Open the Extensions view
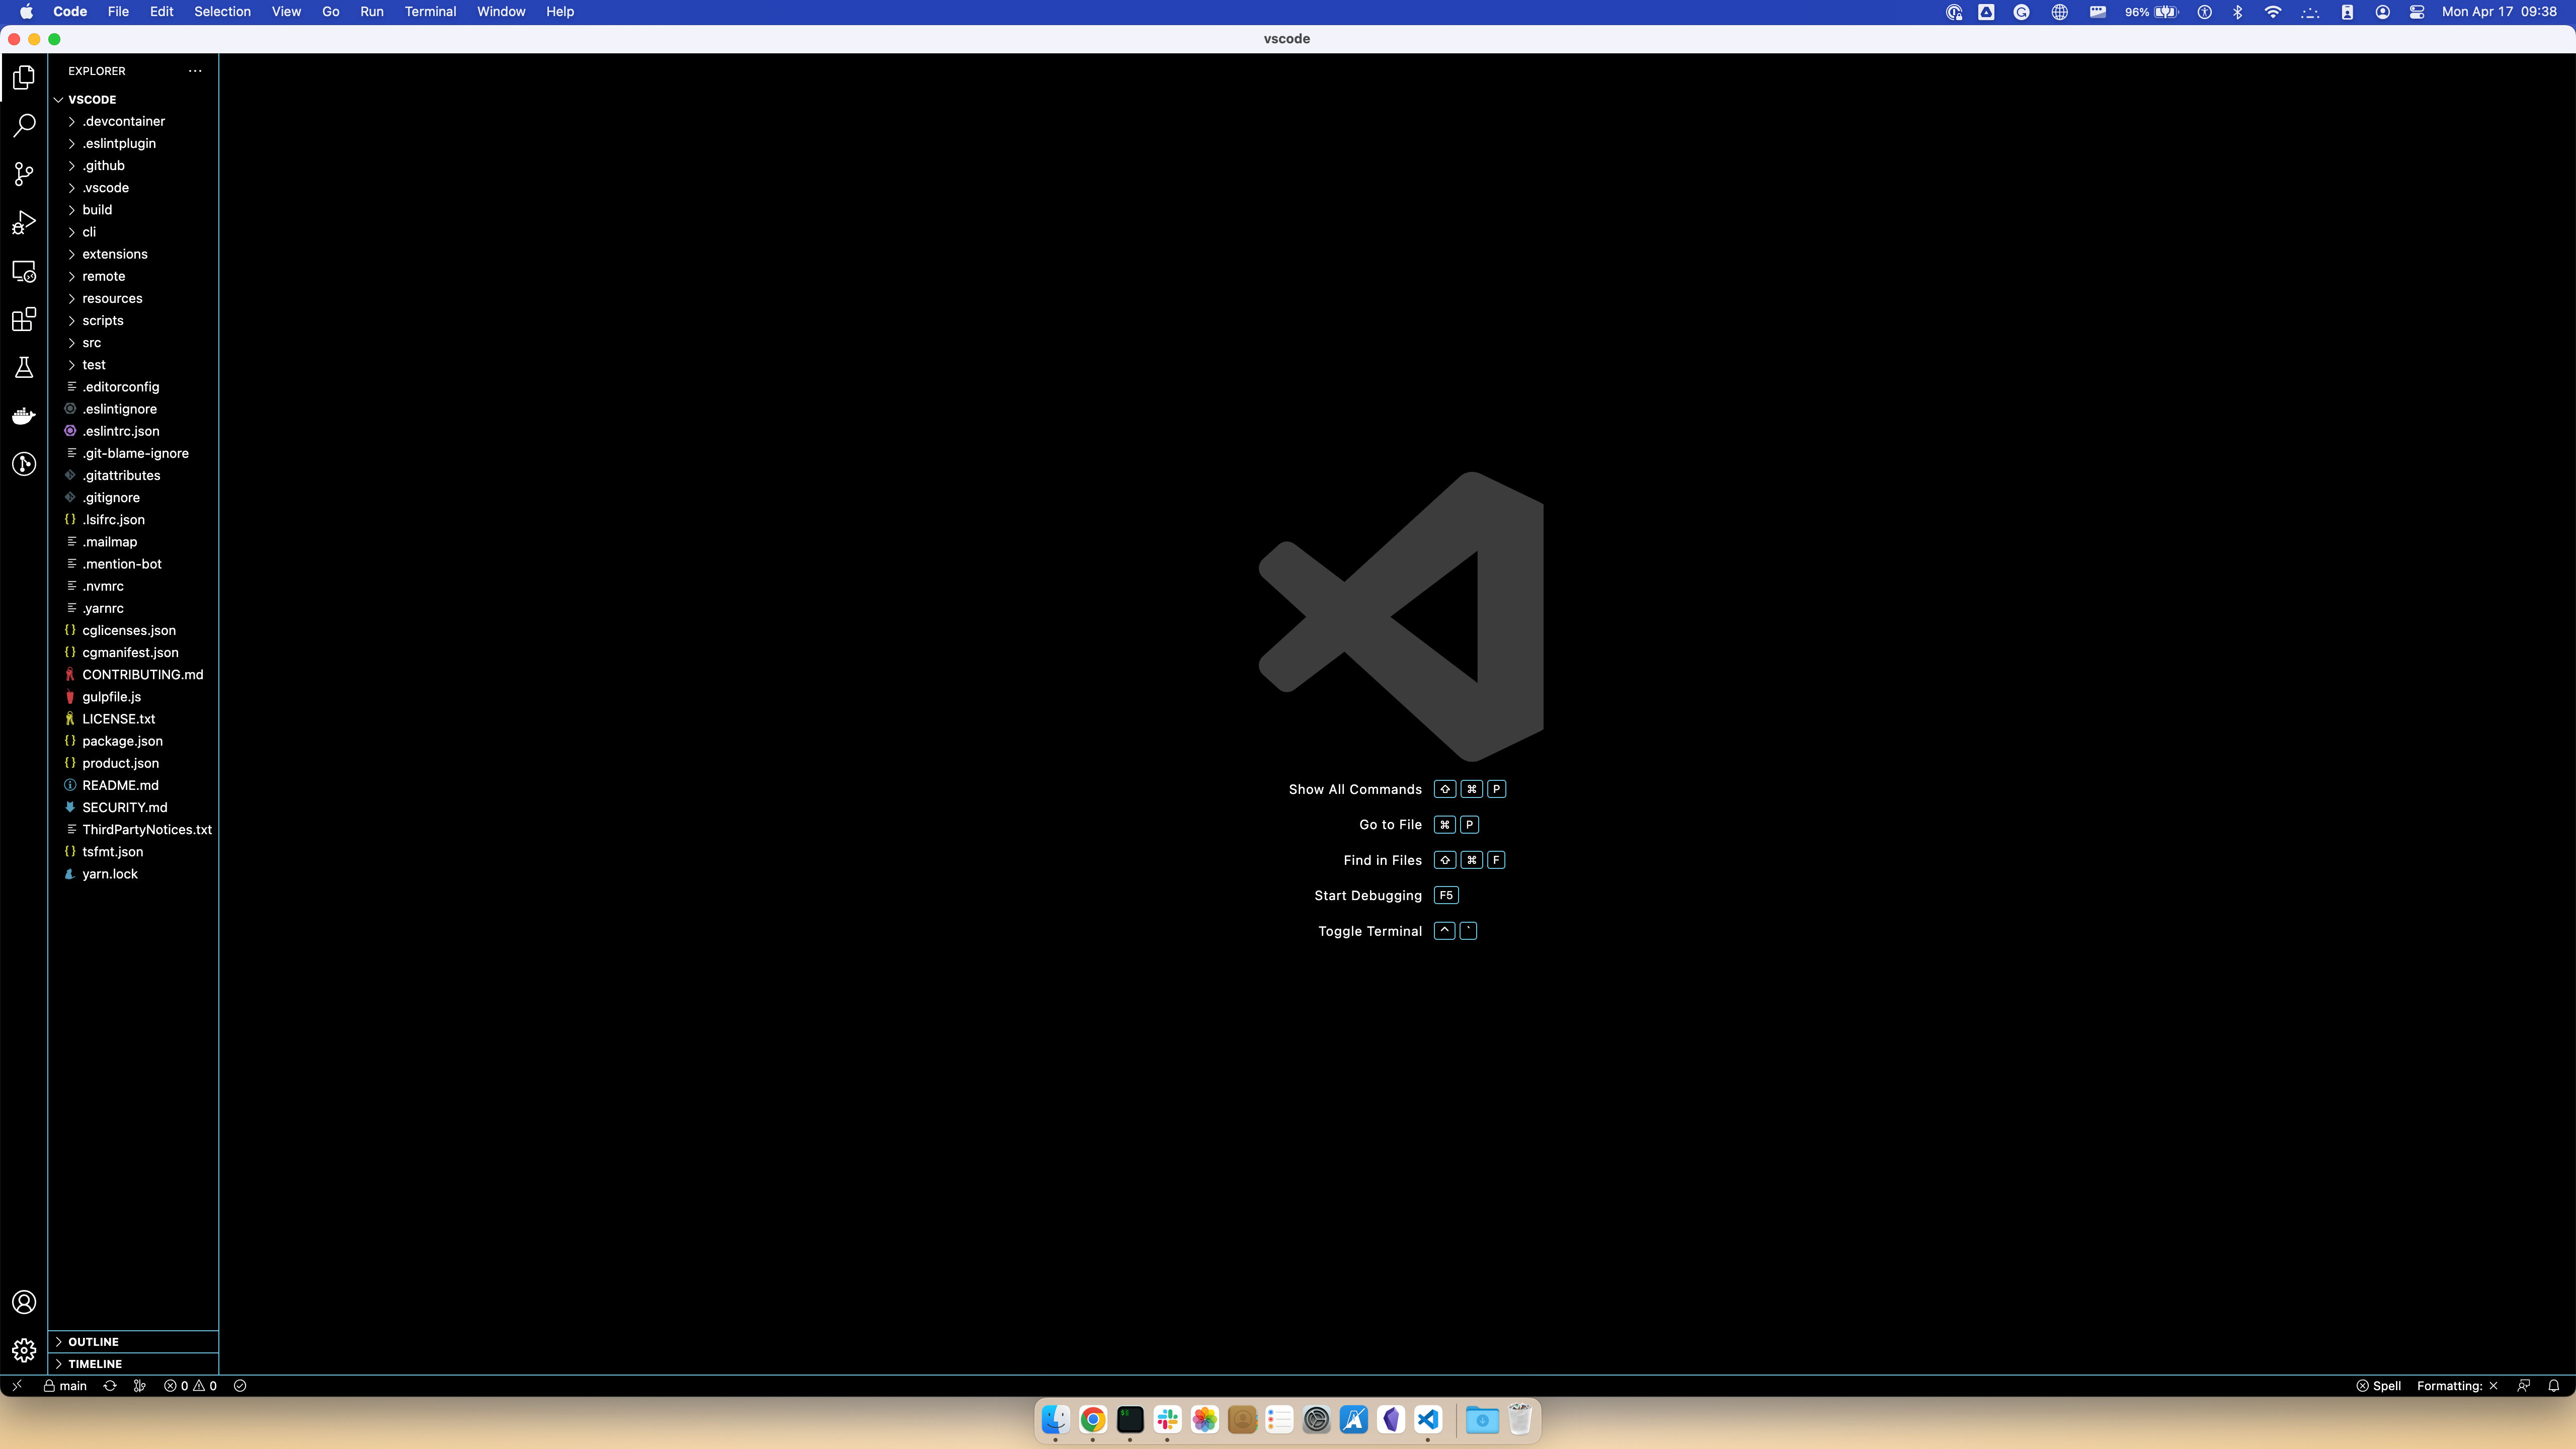Screen dimensions: 2576x1449 tap(24, 320)
